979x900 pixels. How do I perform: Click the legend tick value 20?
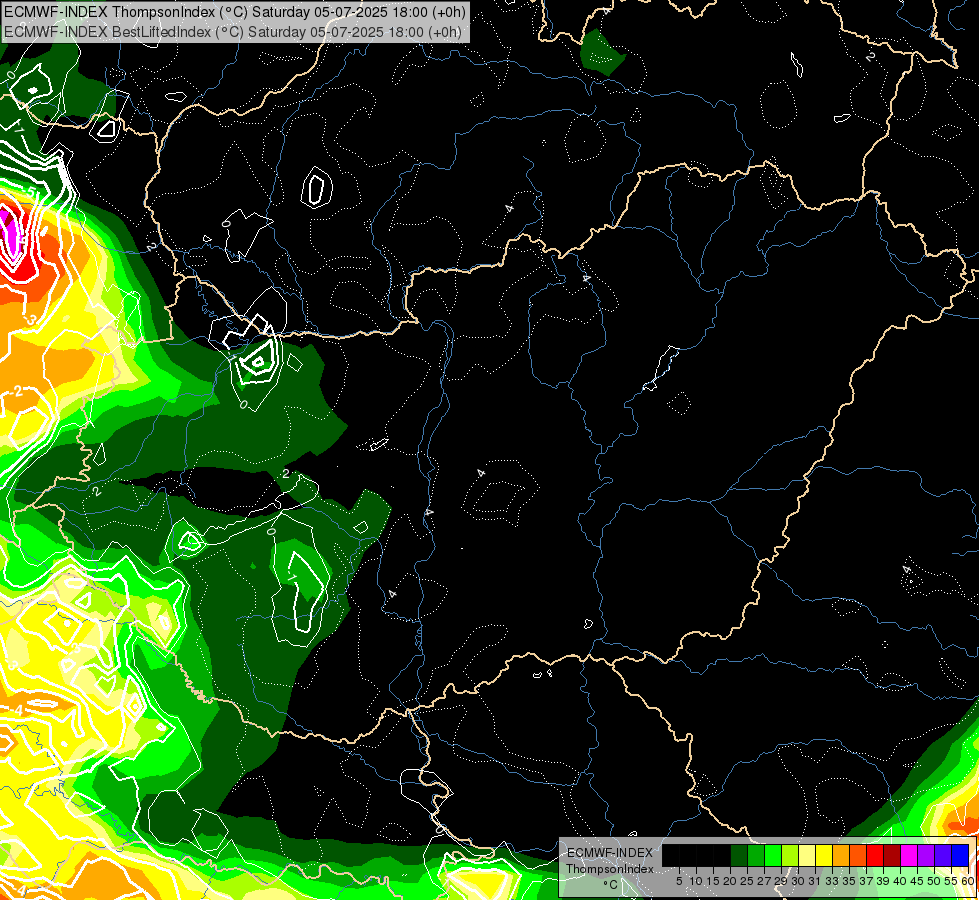(x=730, y=881)
